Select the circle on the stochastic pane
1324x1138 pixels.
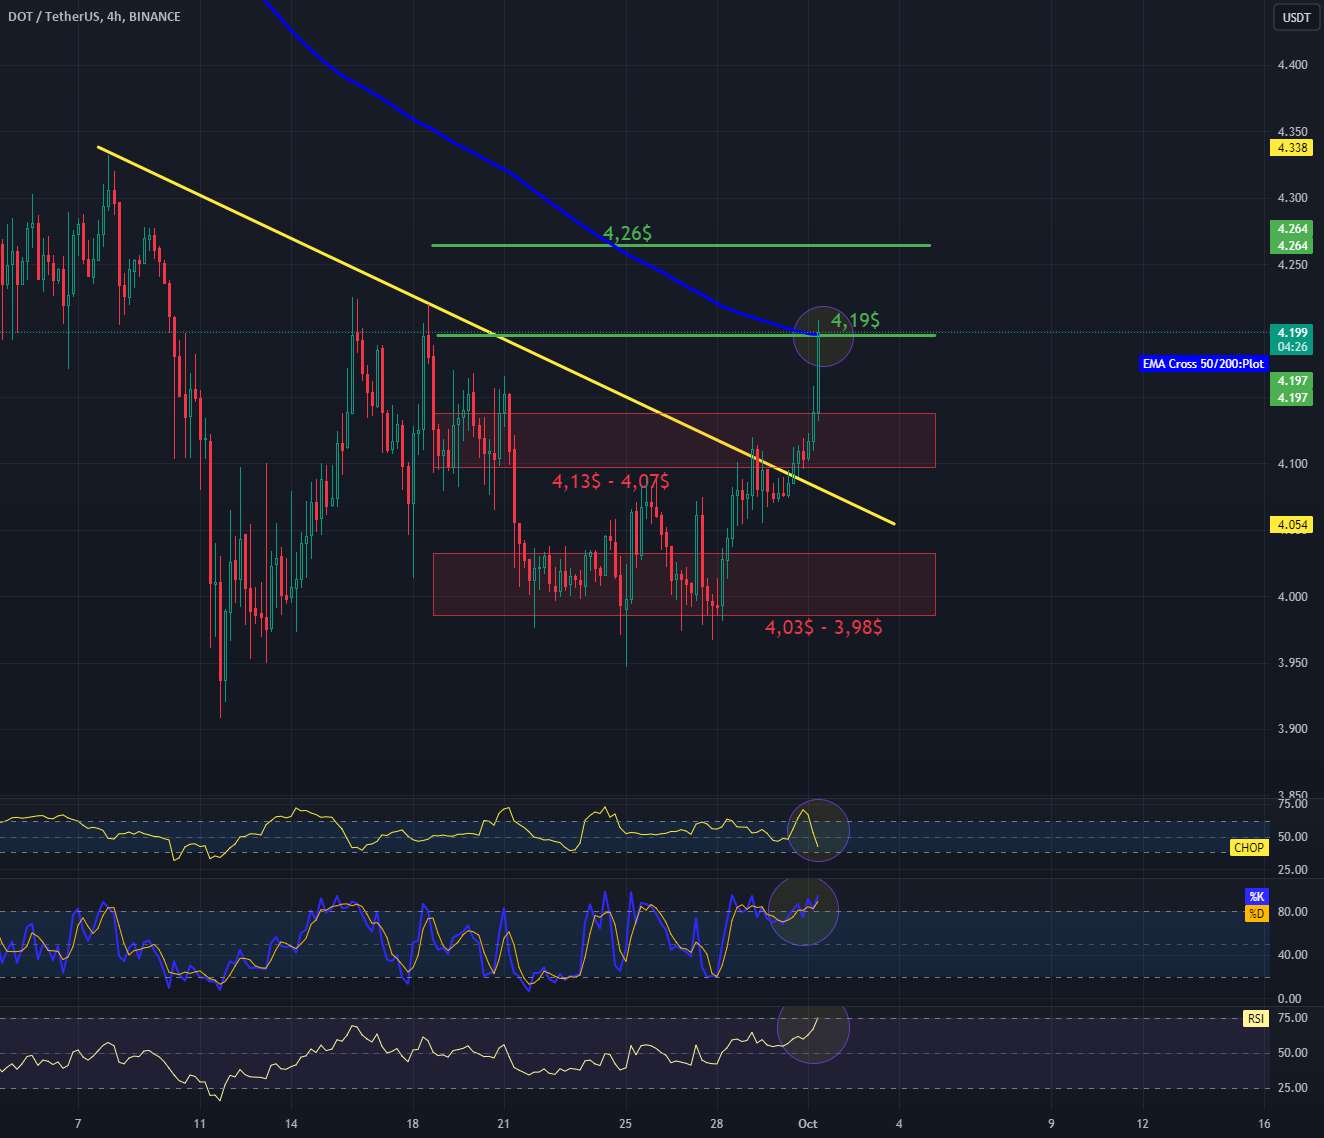coord(803,910)
